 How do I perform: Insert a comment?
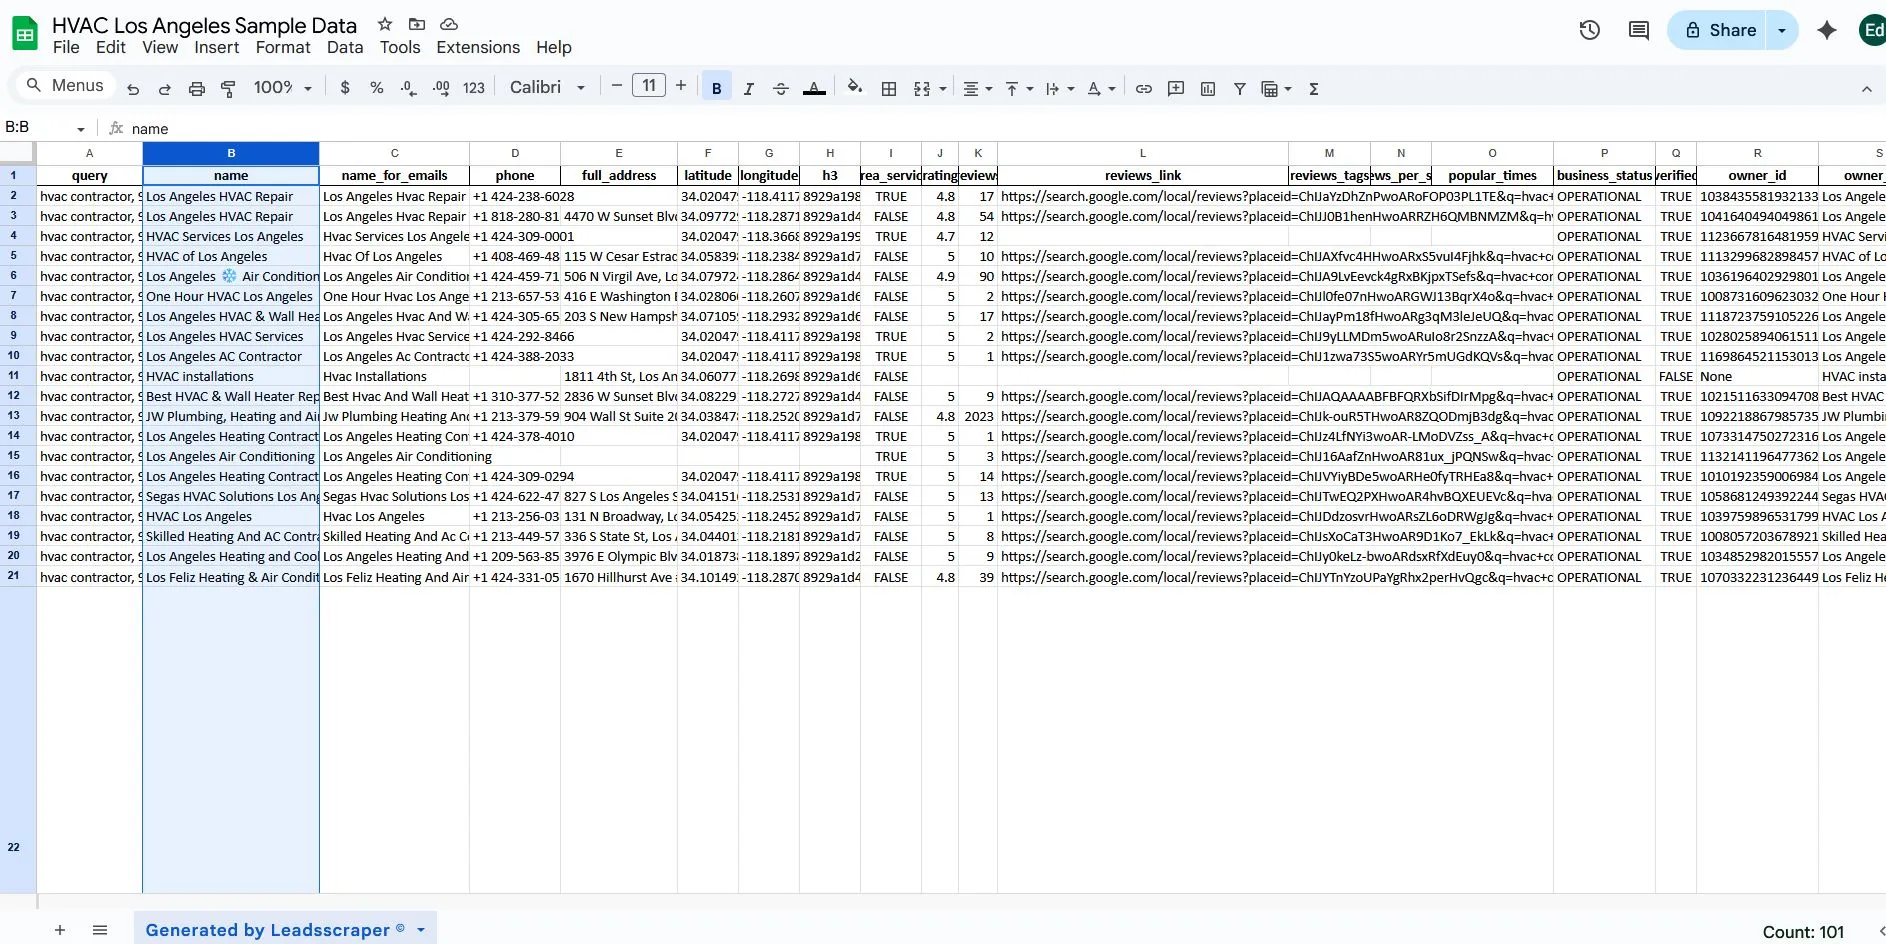point(1176,89)
